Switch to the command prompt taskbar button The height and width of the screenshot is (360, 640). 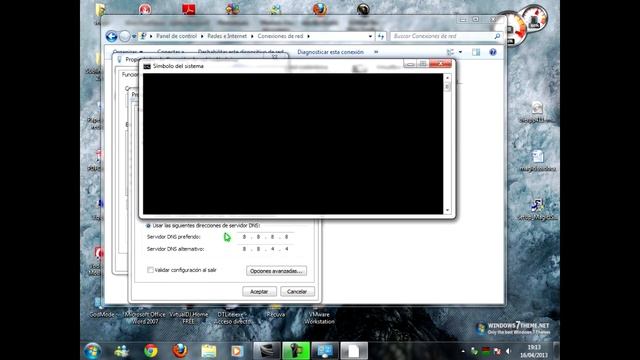pos(267,351)
